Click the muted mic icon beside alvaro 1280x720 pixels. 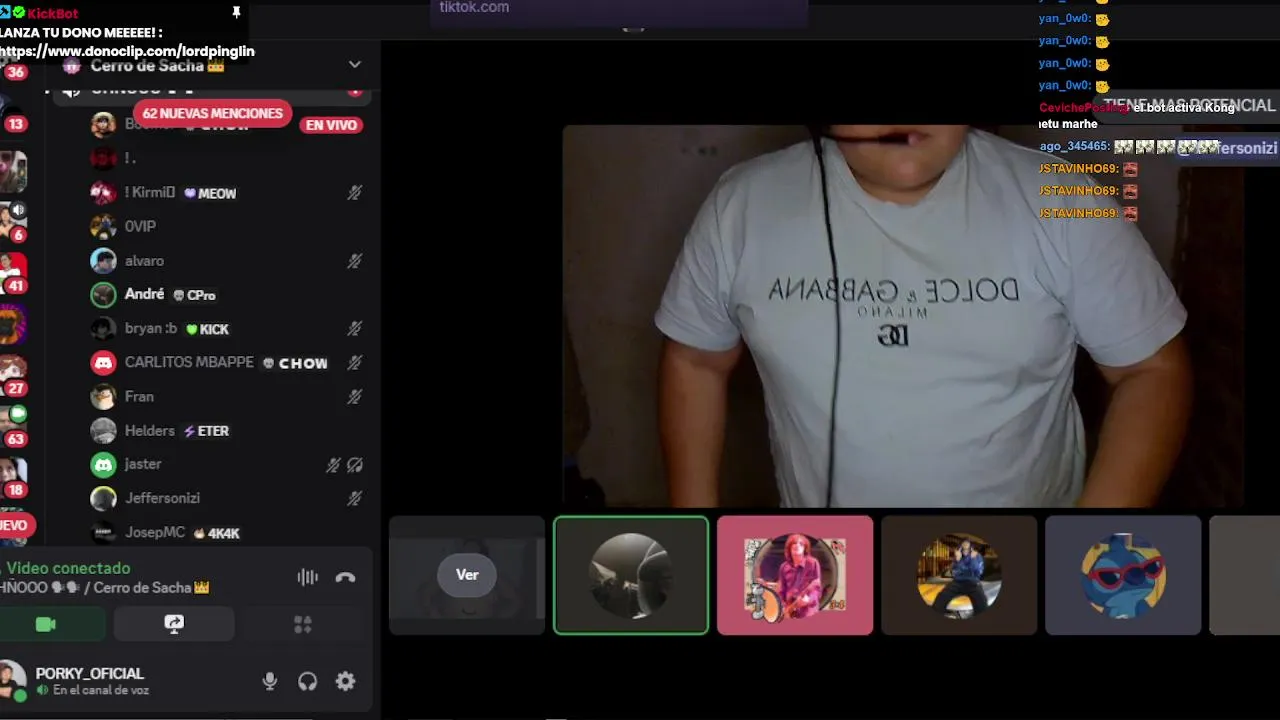tap(354, 261)
